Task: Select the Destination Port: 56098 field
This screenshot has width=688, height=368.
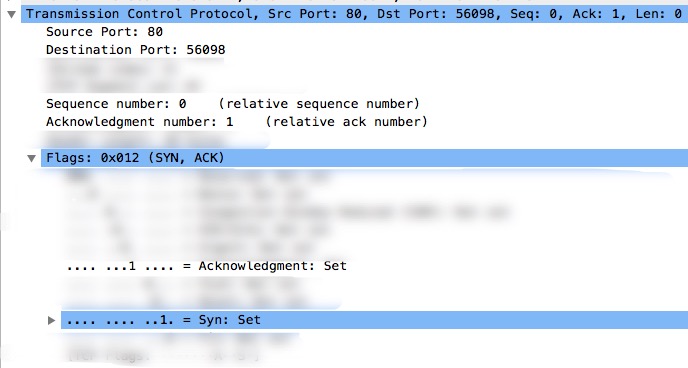Action: 136,50
